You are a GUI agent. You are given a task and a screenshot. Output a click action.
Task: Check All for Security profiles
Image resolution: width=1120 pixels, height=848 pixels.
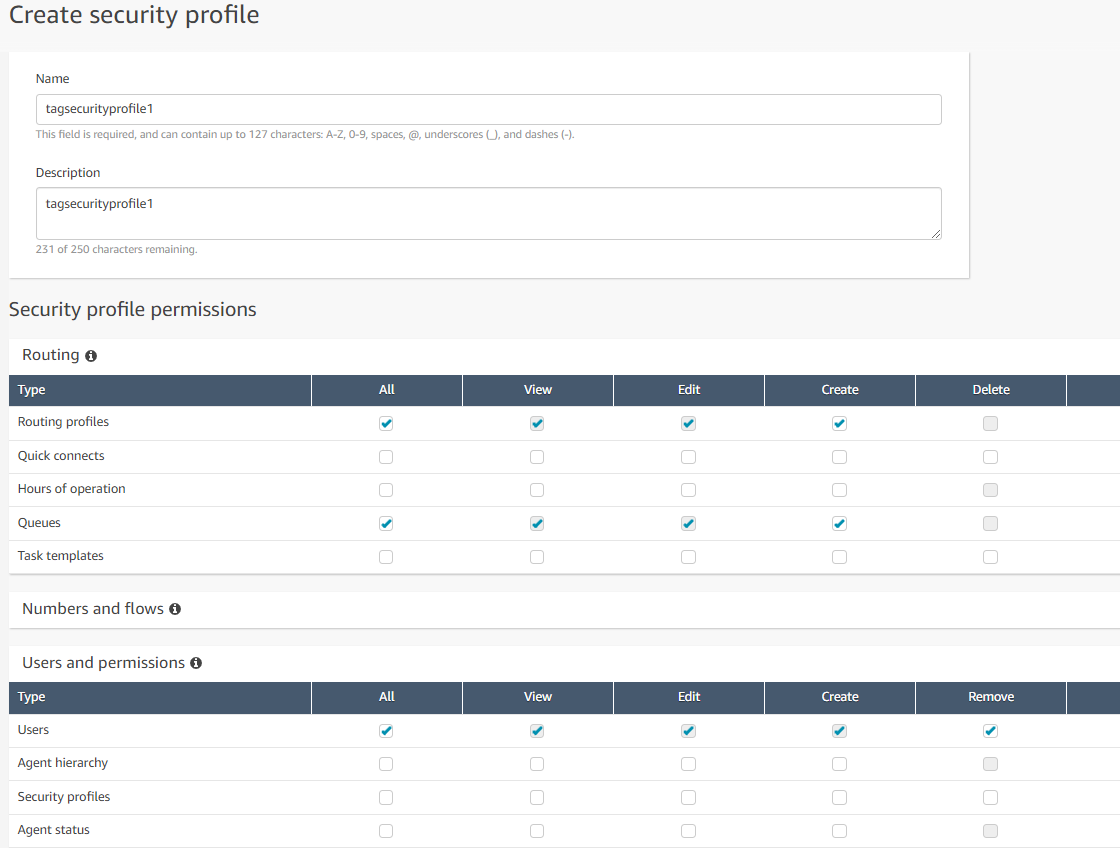386,797
